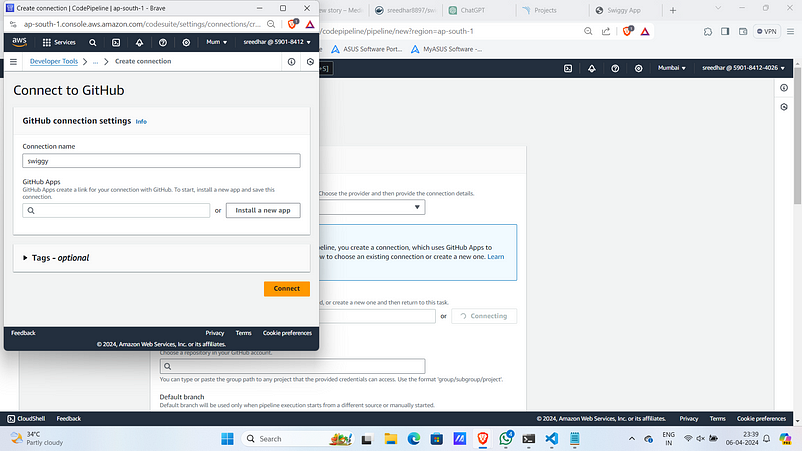Open taskbar Search box
802x451 pixels.
(297, 439)
